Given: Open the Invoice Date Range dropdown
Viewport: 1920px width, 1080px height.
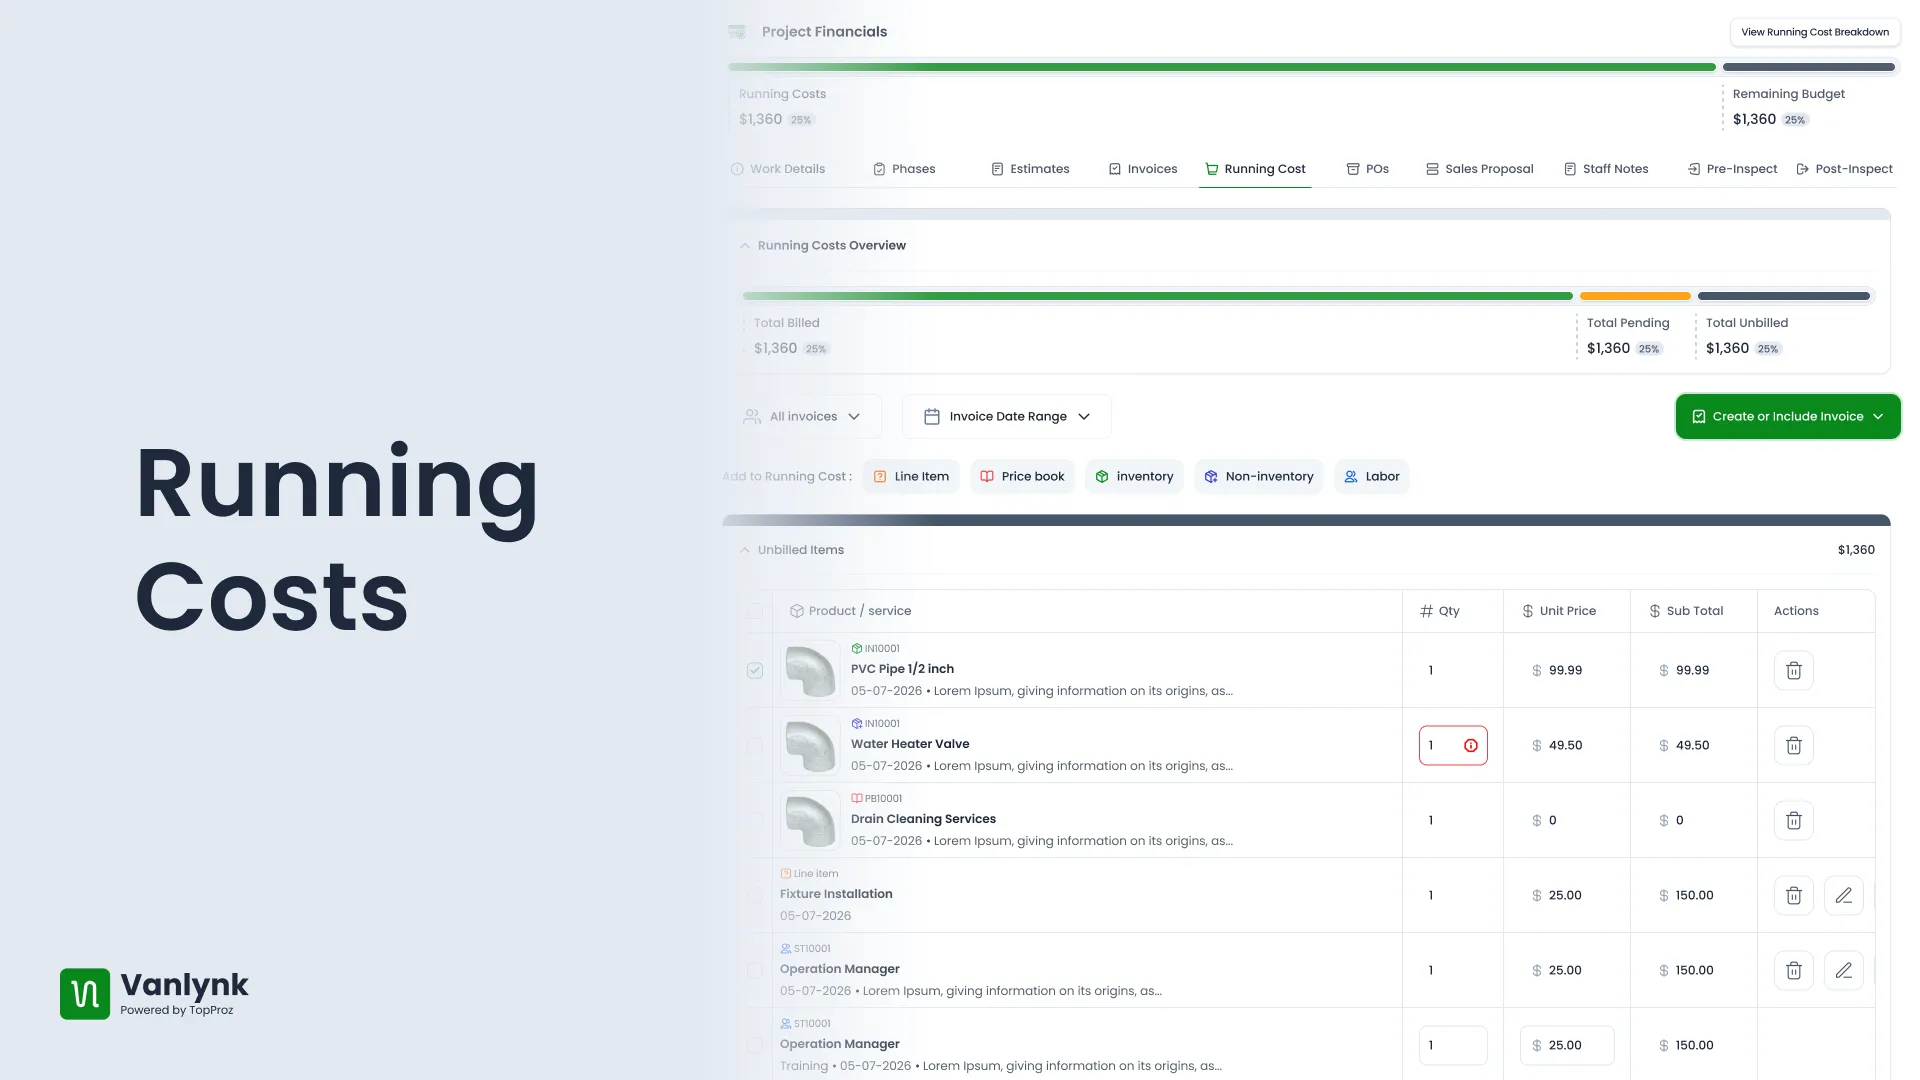Looking at the screenshot, I should (x=1006, y=416).
